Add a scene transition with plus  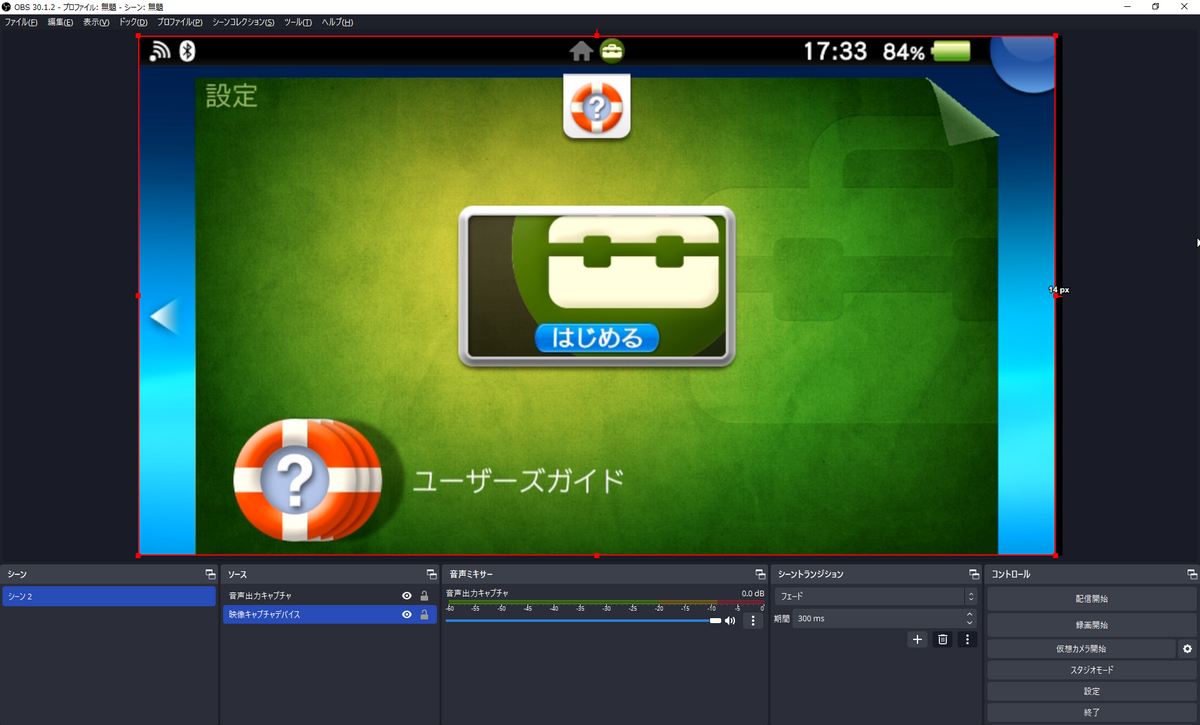click(x=918, y=639)
